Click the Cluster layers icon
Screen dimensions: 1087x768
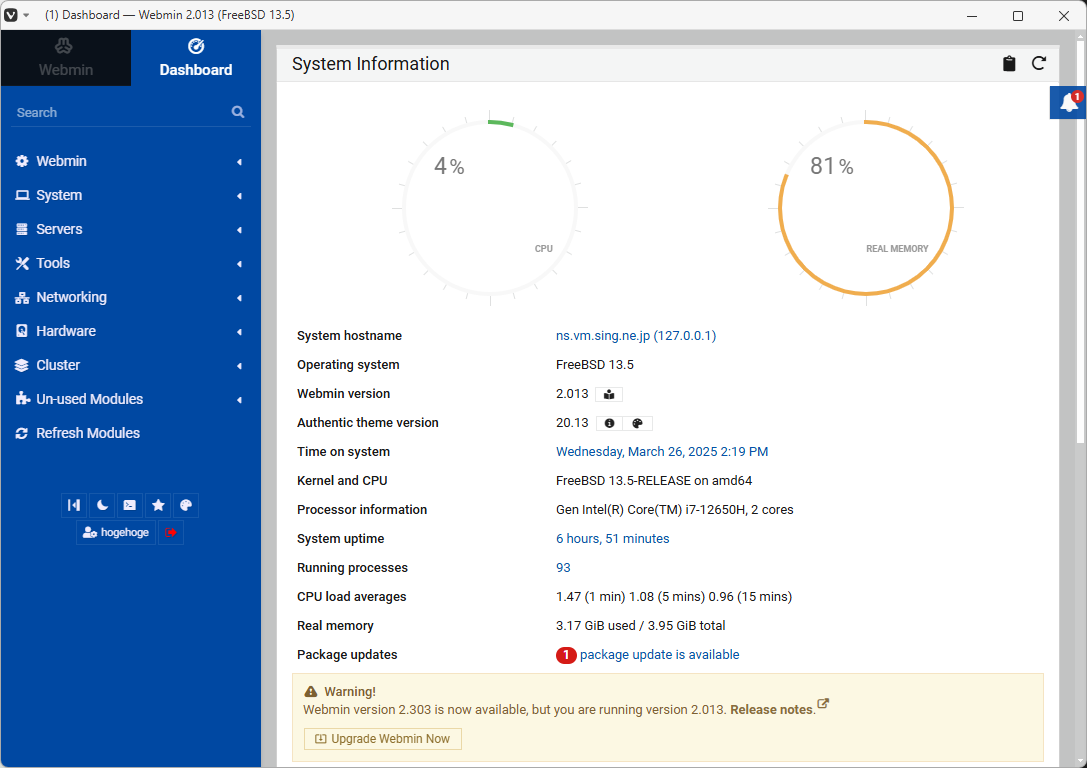pos(22,365)
